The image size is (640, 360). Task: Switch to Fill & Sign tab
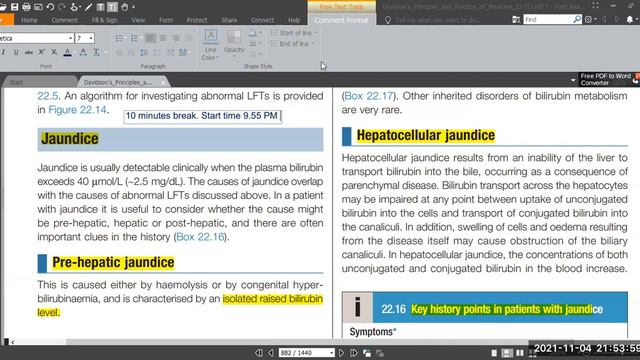pos(104,20)
